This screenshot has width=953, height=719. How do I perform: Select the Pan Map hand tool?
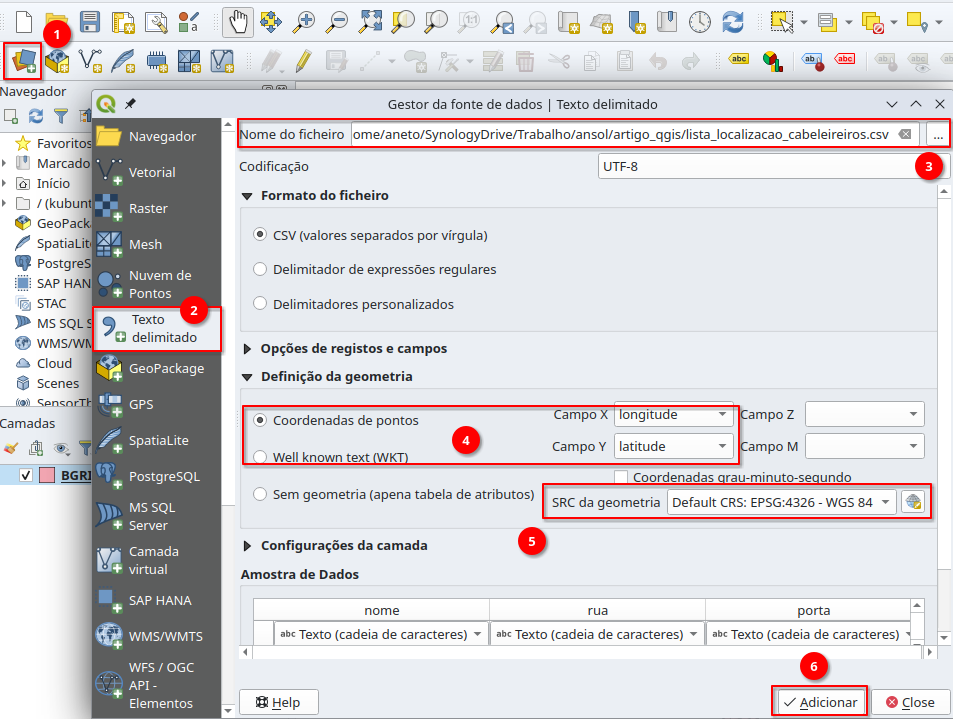click(238, 22)
